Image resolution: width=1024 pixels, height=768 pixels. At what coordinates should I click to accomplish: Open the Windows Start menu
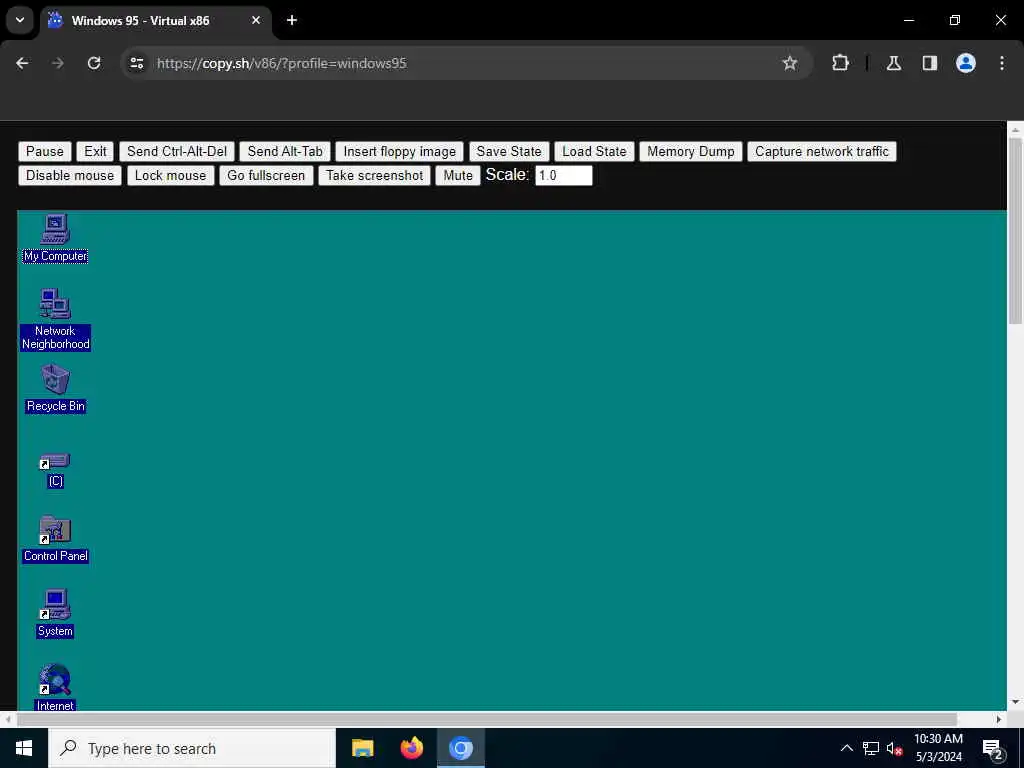pyautogui.click(x=24, y=748)
